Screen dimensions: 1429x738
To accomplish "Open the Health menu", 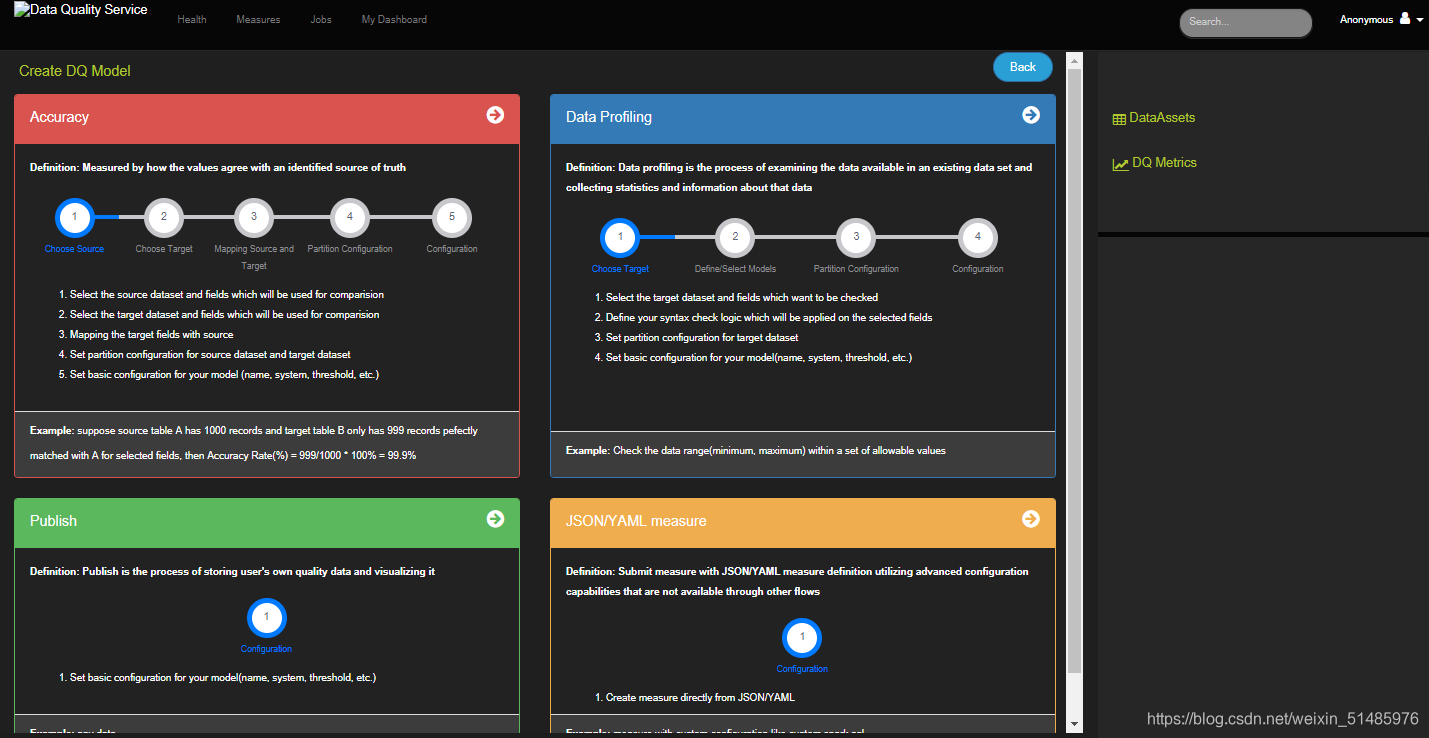I will (192, 20).
